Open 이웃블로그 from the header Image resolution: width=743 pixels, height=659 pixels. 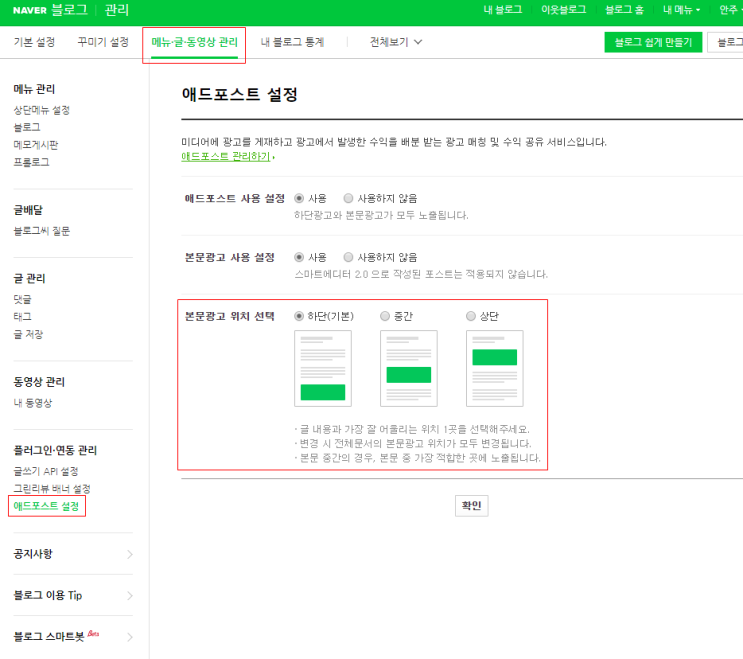563,10
